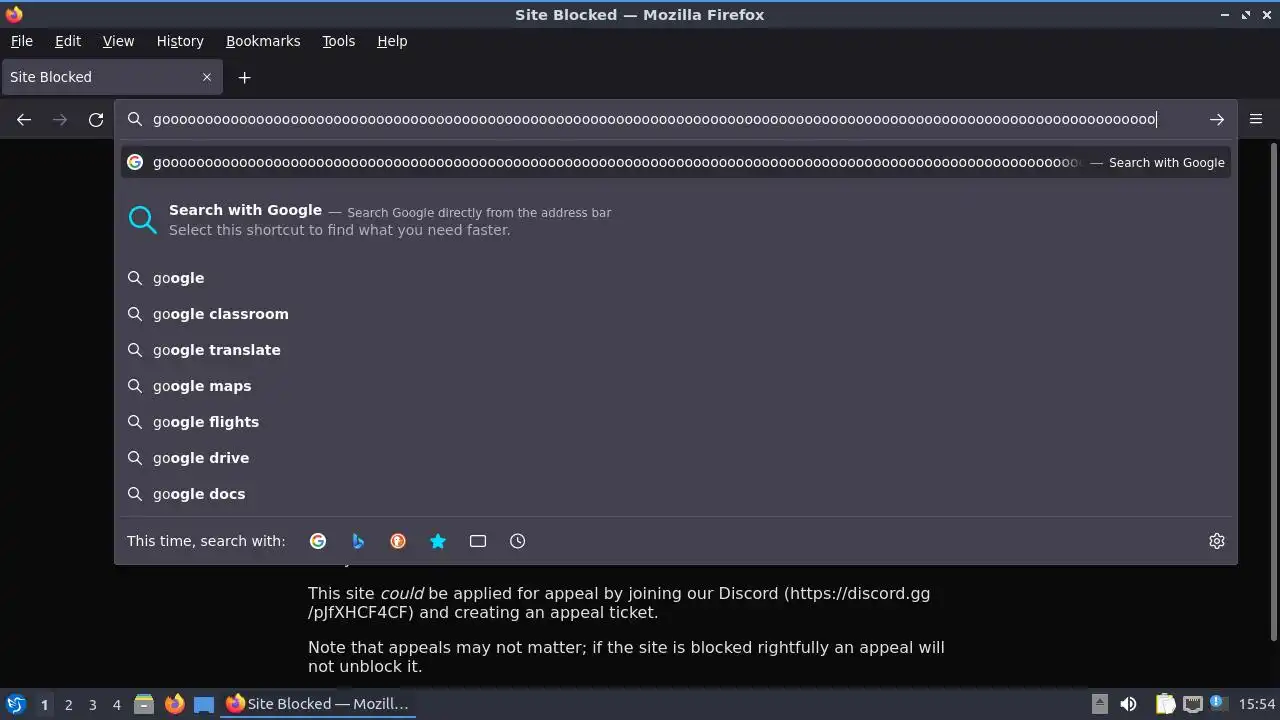1280x720 pixels.
Task: Open the File menu
Action: pos(22,41)
